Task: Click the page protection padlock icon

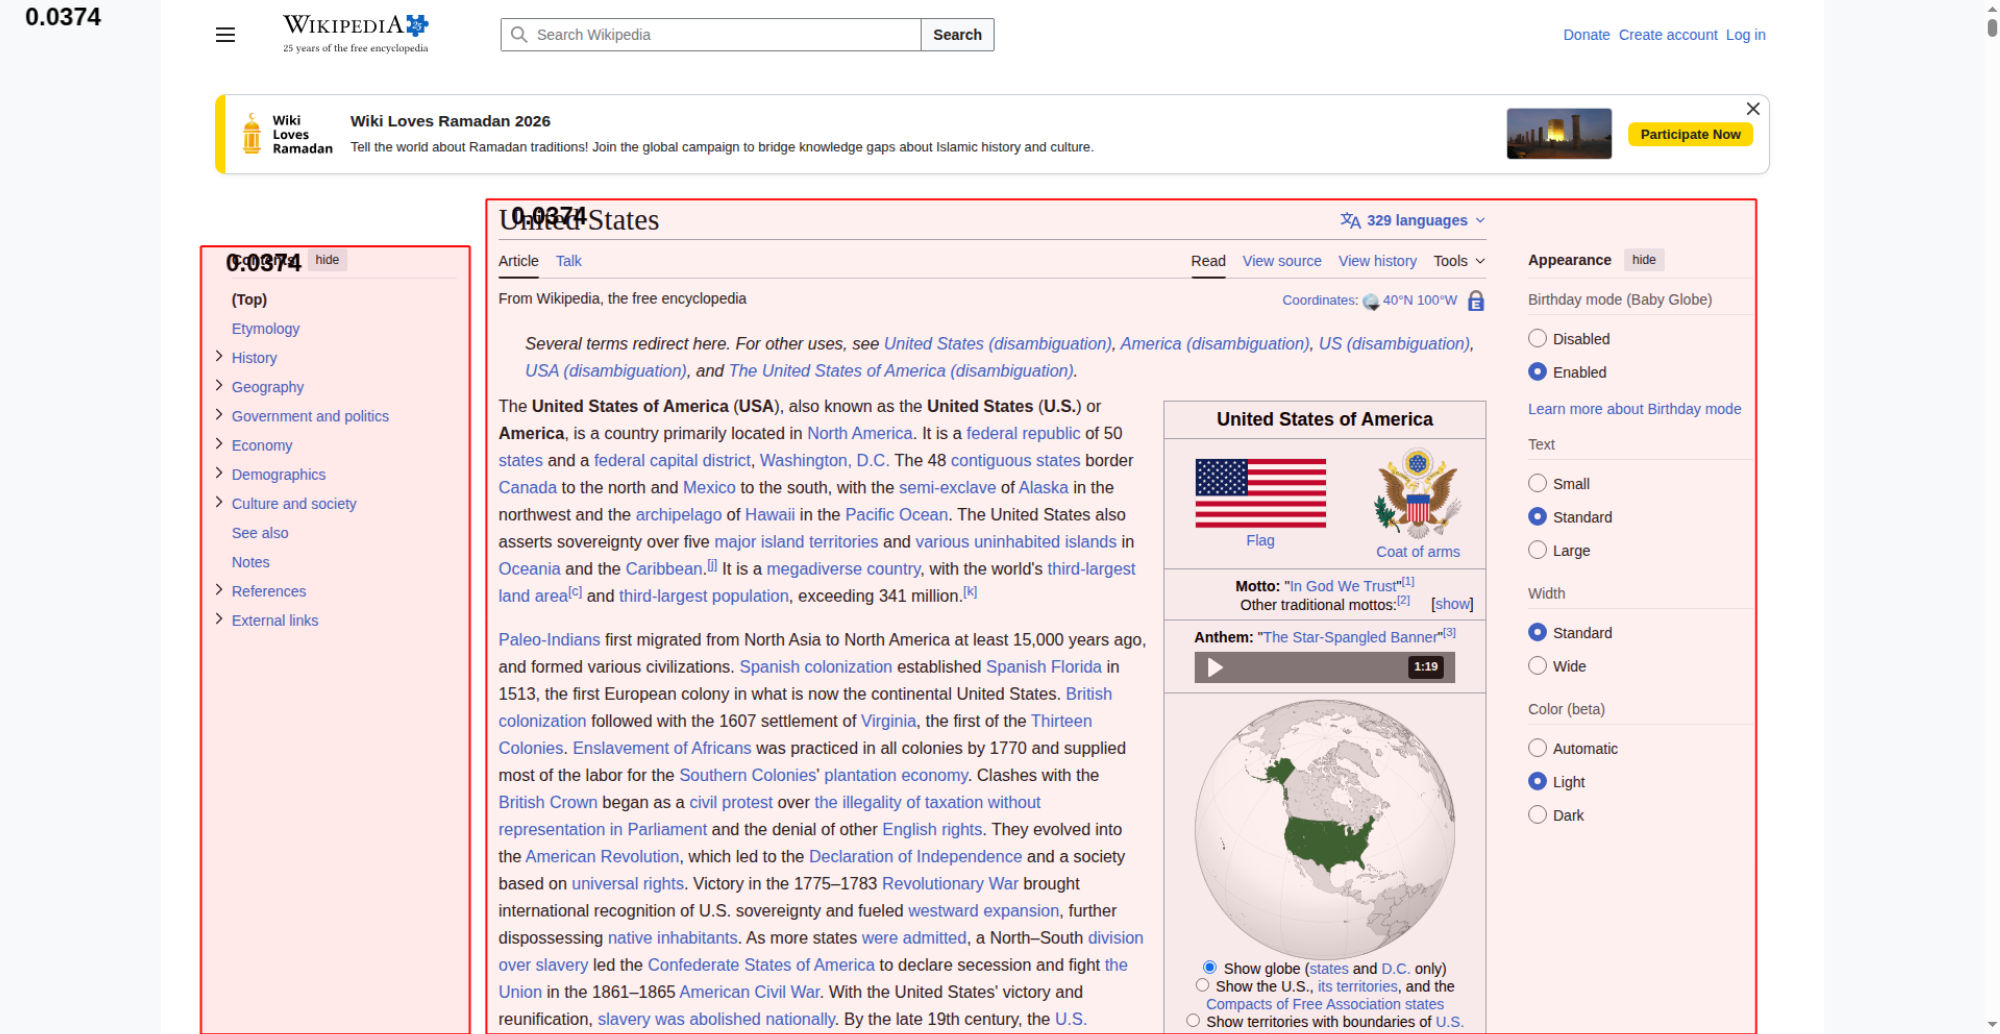Action: coord(1475,301)
